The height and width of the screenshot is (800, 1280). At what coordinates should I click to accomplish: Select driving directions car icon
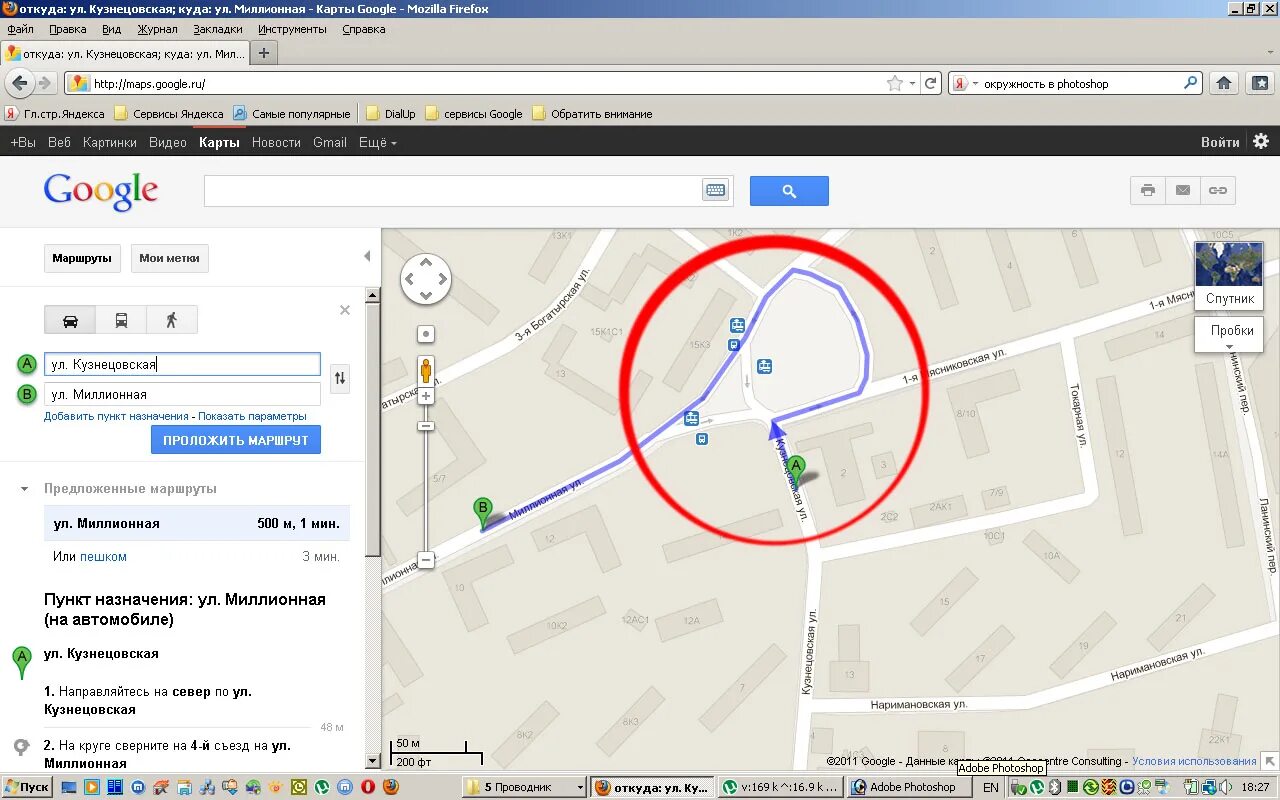tap(70, 320)
